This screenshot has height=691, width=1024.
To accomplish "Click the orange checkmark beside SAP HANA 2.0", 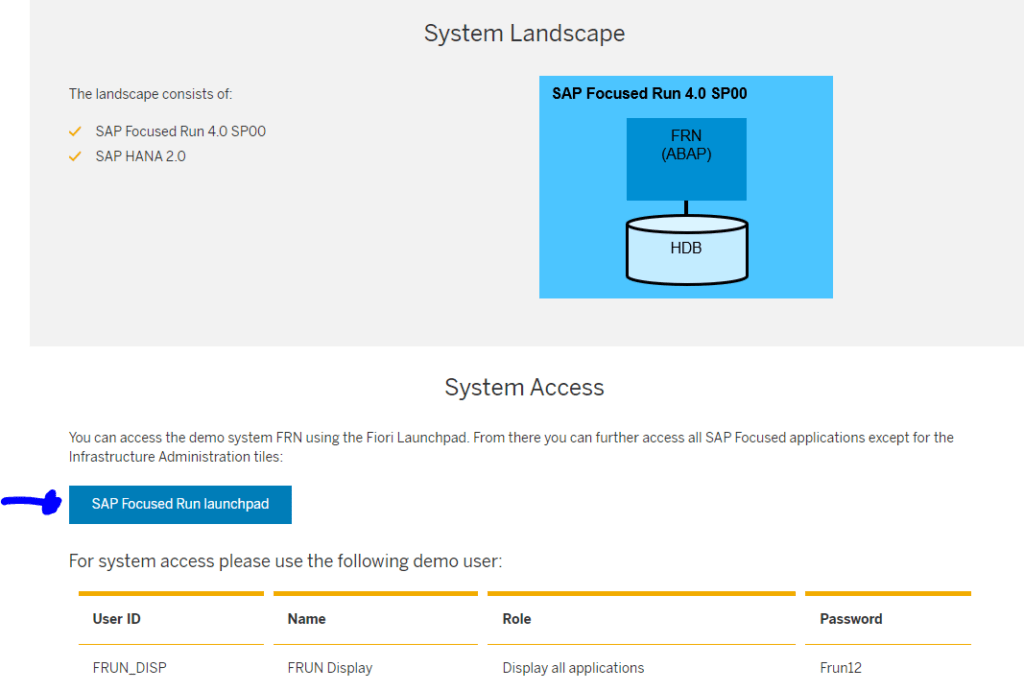I will pos(76,156).
